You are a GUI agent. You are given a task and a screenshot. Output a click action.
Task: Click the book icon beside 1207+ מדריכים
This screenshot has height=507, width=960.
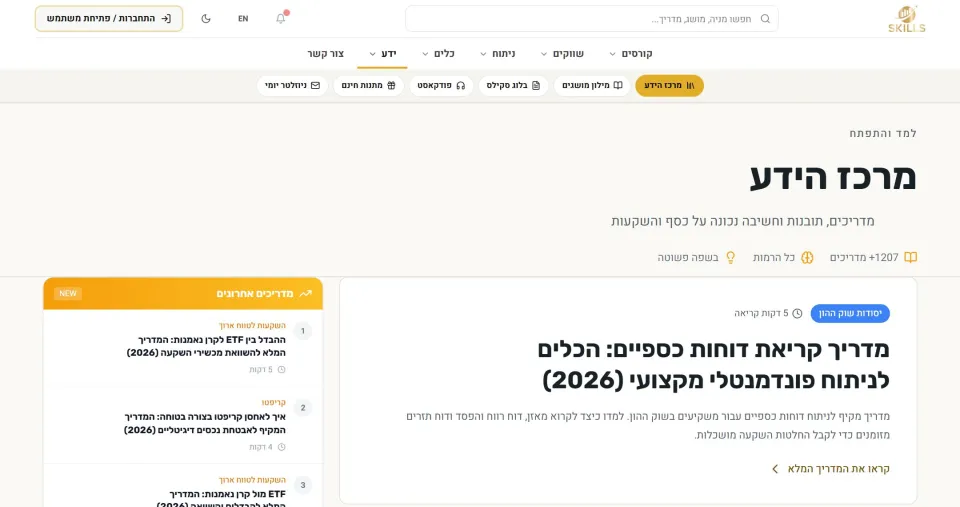pyautogui.click(x=910, y=258)
